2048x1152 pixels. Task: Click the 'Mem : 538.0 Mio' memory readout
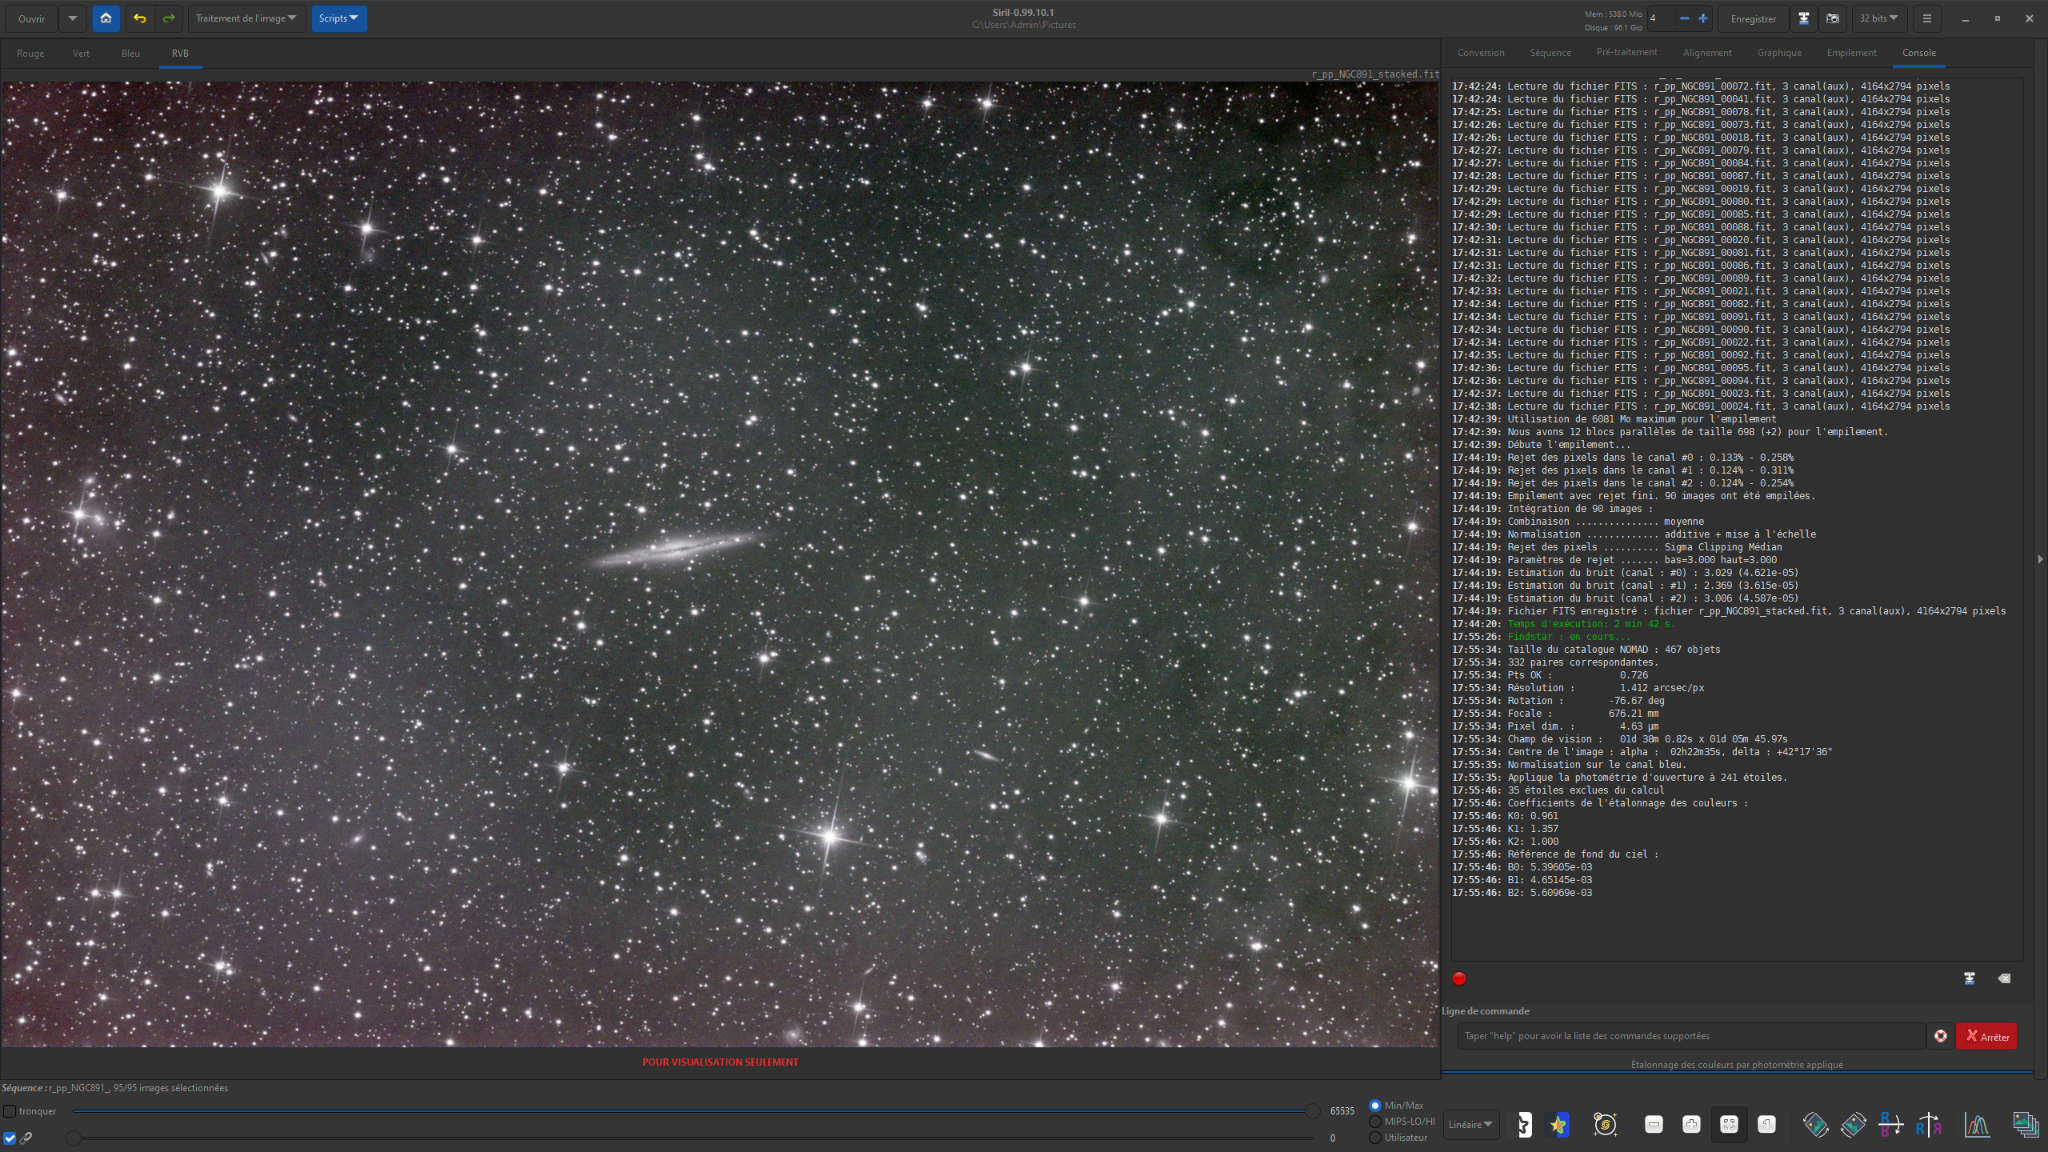pyautogui.click(x=1613, y=14)
